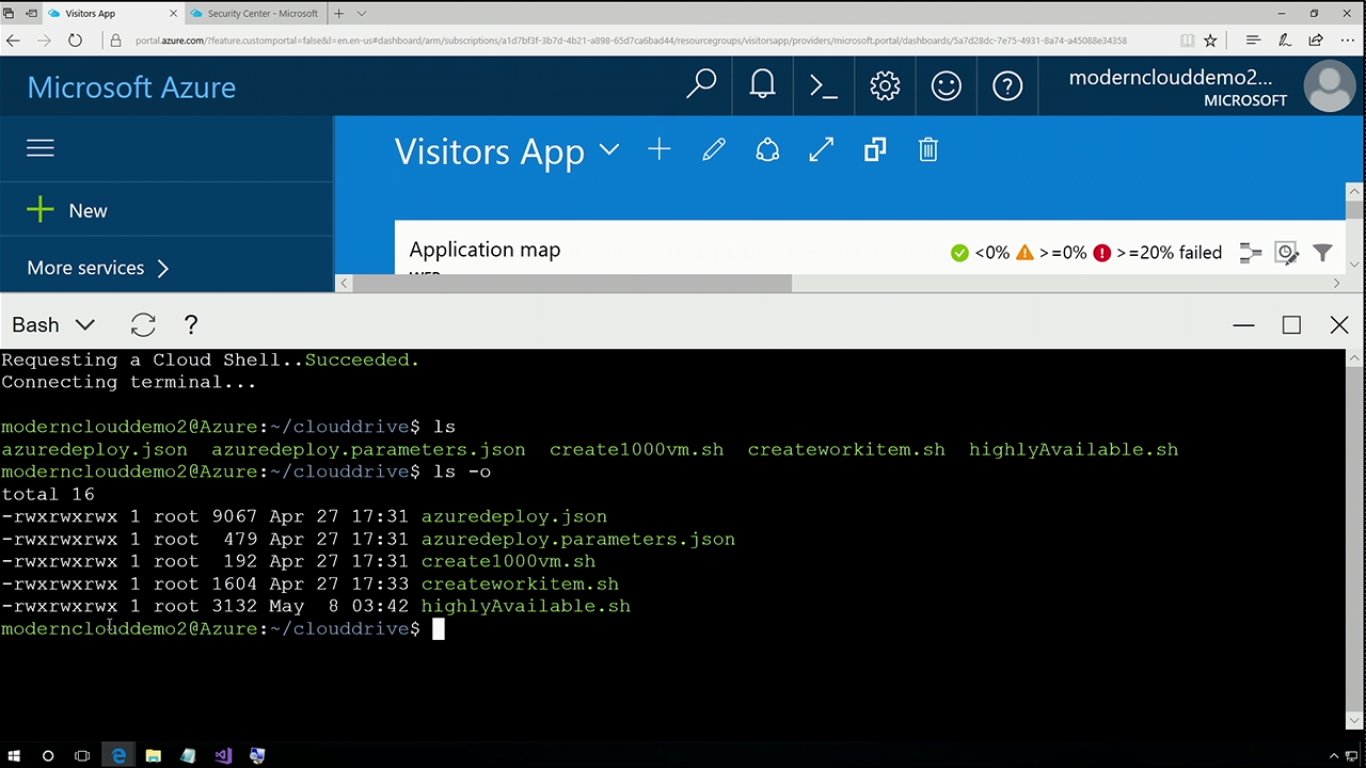The height and width of the screenshot is (768, 1366).
Task: Enter dashboard fullscreen mode
Action: 821,150
